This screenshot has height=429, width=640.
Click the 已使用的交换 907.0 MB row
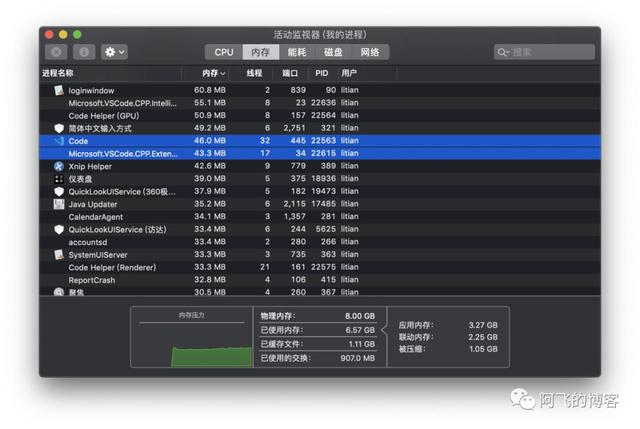318,358
